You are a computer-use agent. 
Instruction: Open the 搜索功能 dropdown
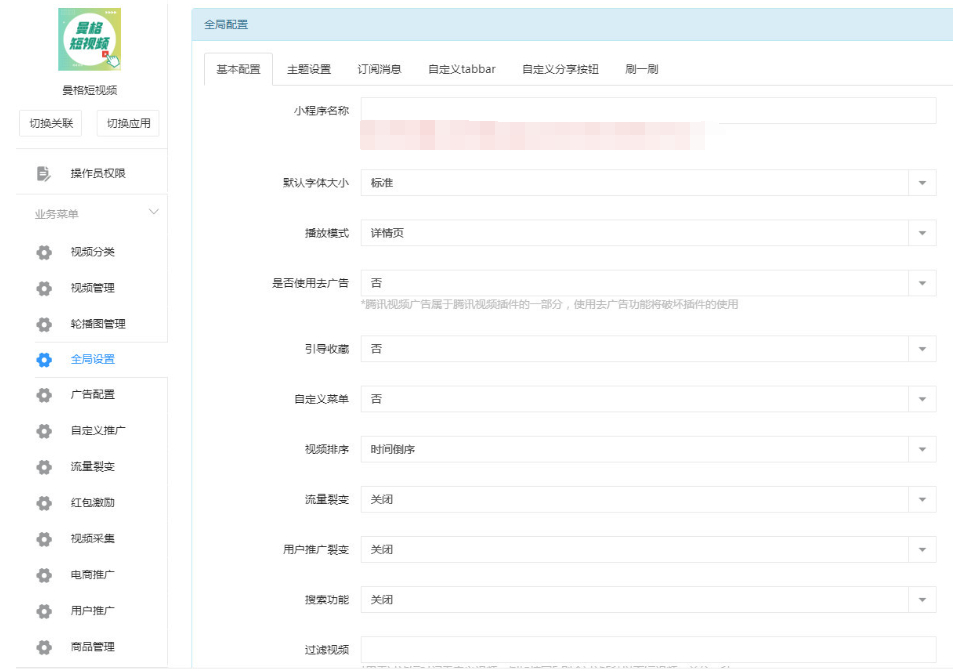click(648, 599)
